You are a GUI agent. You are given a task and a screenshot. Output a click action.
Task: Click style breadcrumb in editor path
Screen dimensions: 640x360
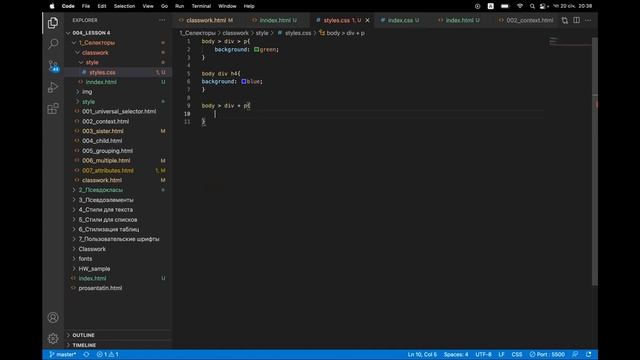click(x=262, y=33)
